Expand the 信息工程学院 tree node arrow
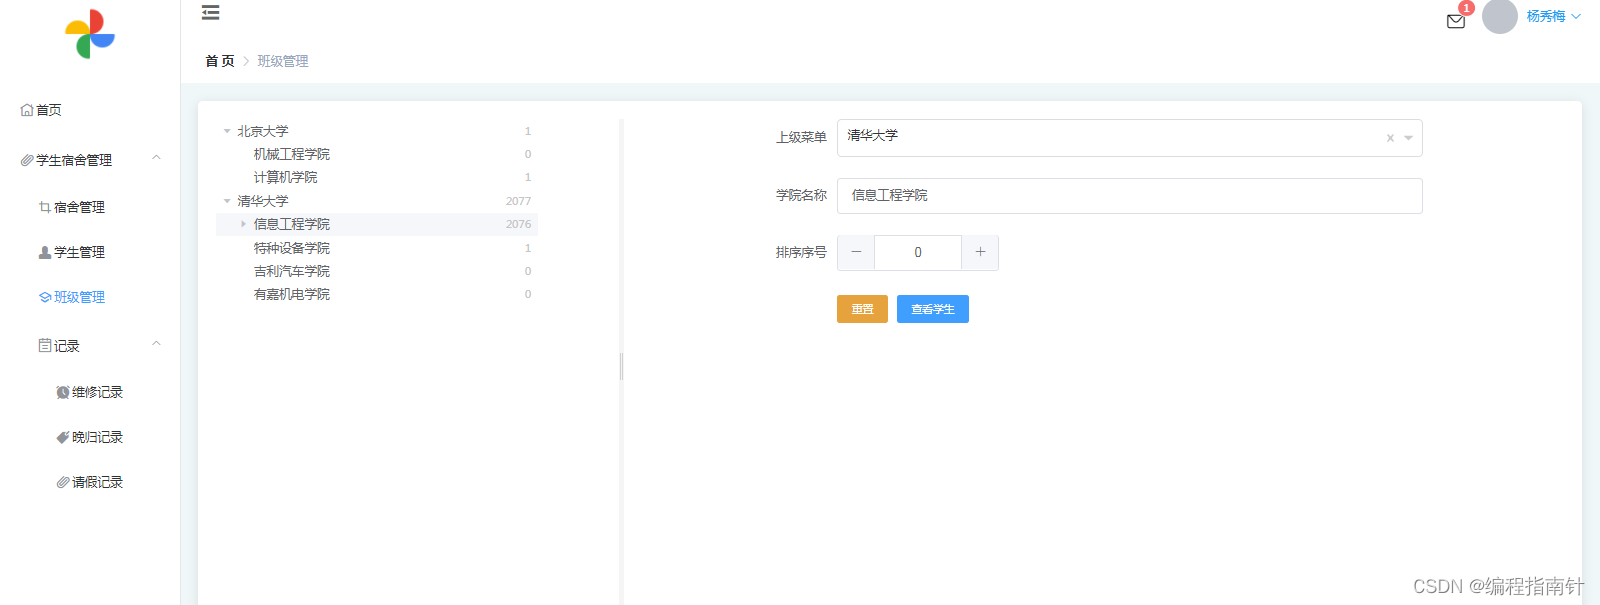1600x605 pixels. point(243,224)
